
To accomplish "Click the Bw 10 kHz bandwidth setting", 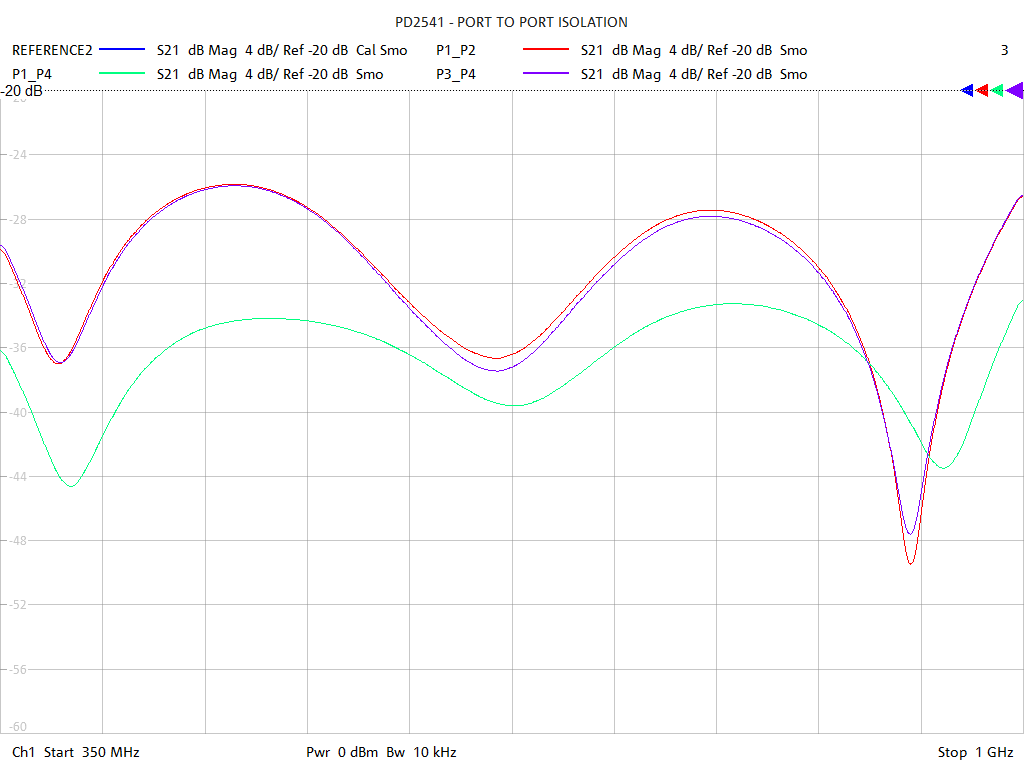I will pos(421,752).
